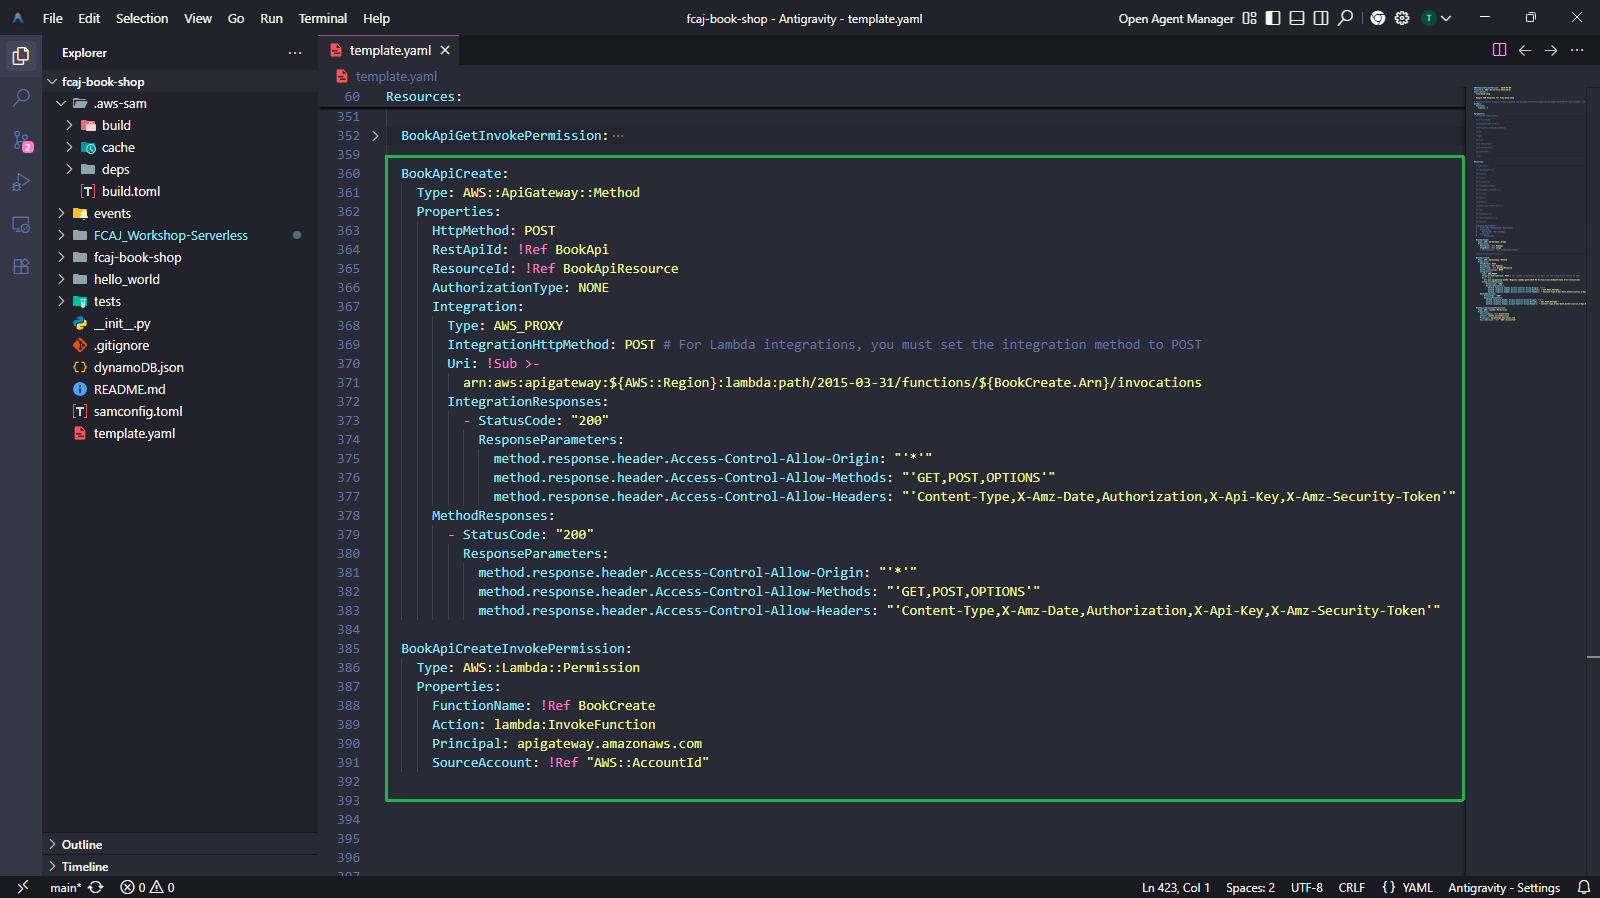The height and width of the screenshot is (898, 1600).
Task: Click the green T account avatar
Action: 1428,18
